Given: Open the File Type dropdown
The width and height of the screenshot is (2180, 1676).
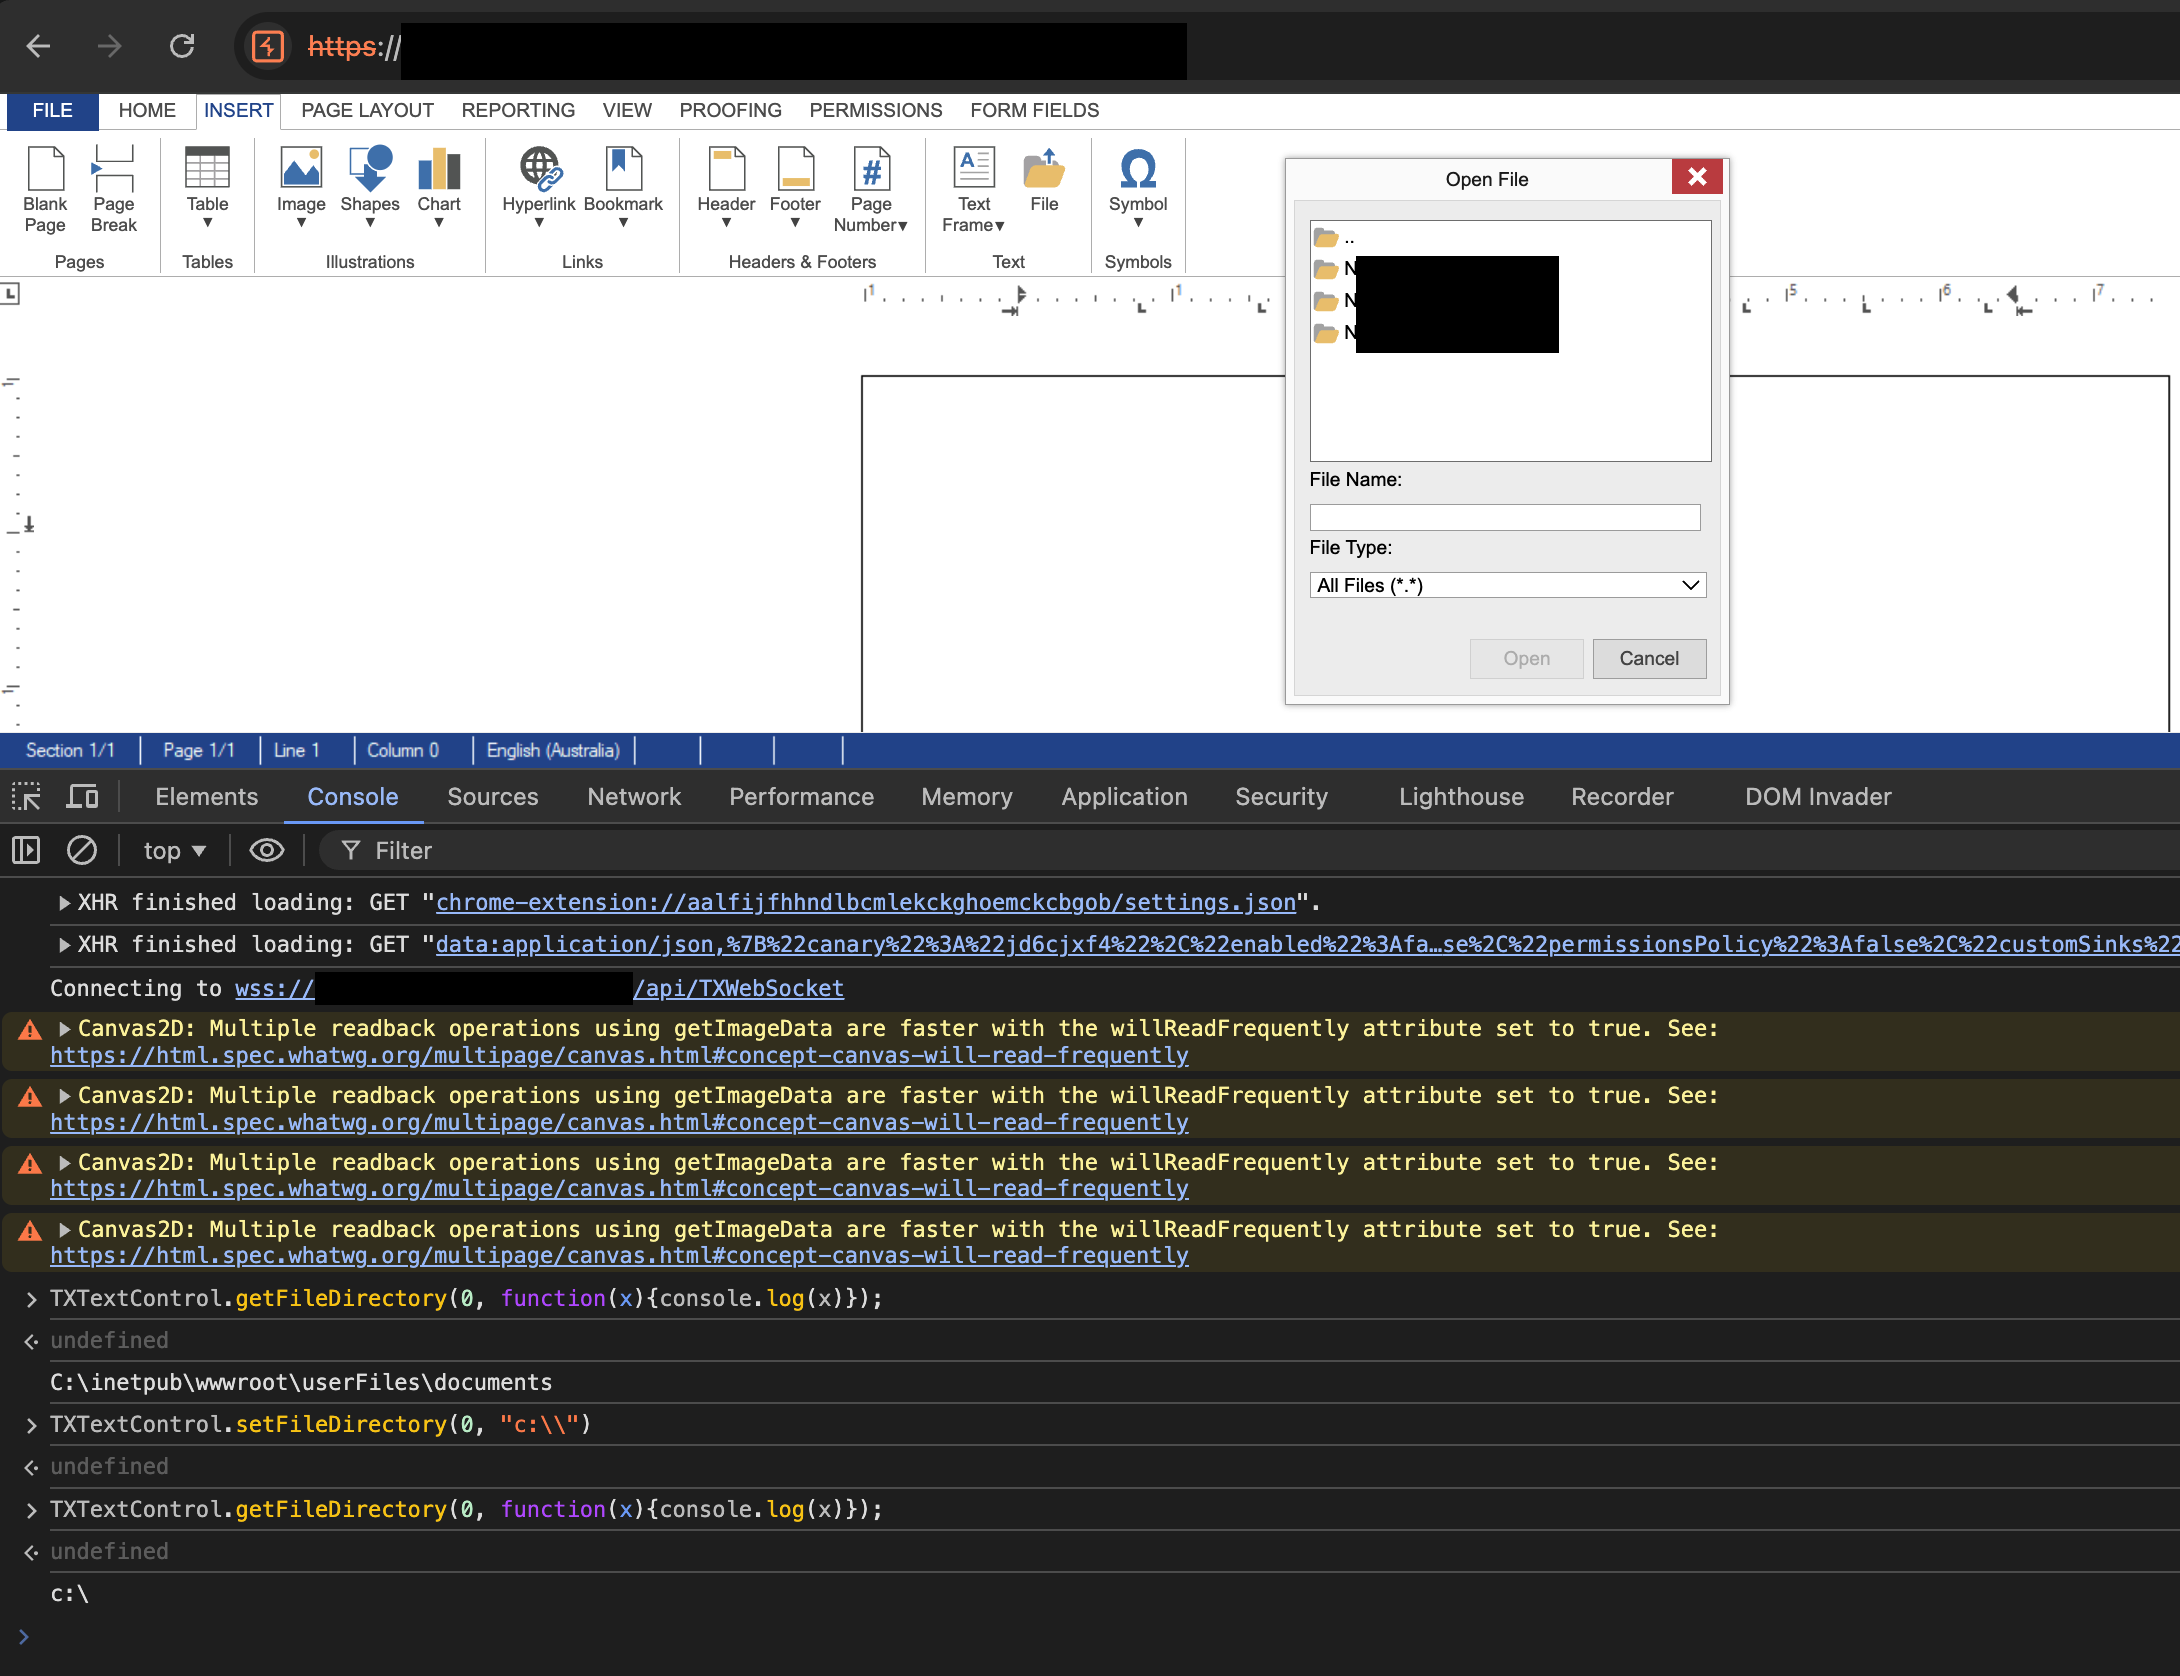Looking at the screenshot, I should pyautogui.click(x=1507, y=585).
